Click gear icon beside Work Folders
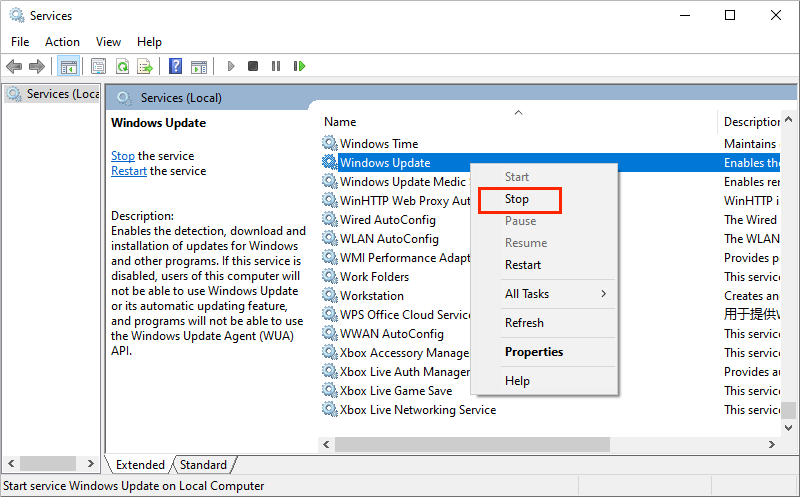The image size is (800, 497). [x=330, y=276]
